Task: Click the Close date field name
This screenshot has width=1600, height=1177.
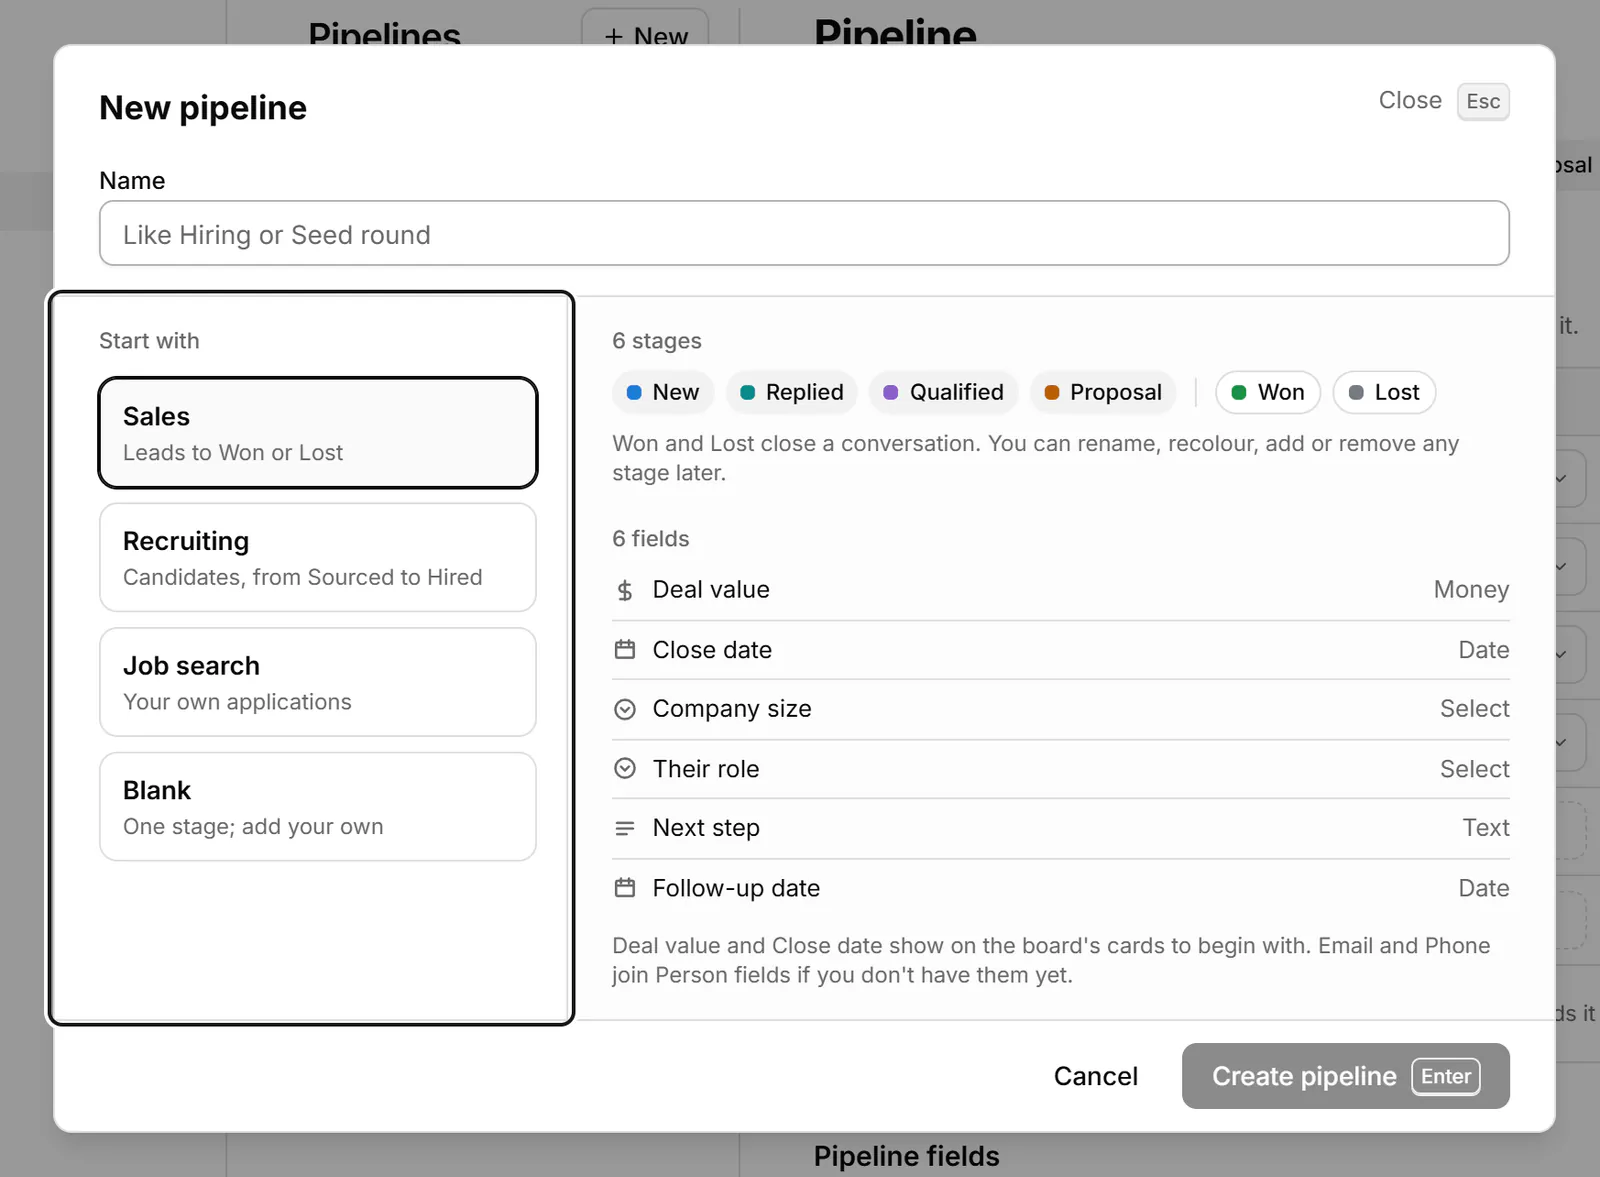Action: [x=712, y=650]
